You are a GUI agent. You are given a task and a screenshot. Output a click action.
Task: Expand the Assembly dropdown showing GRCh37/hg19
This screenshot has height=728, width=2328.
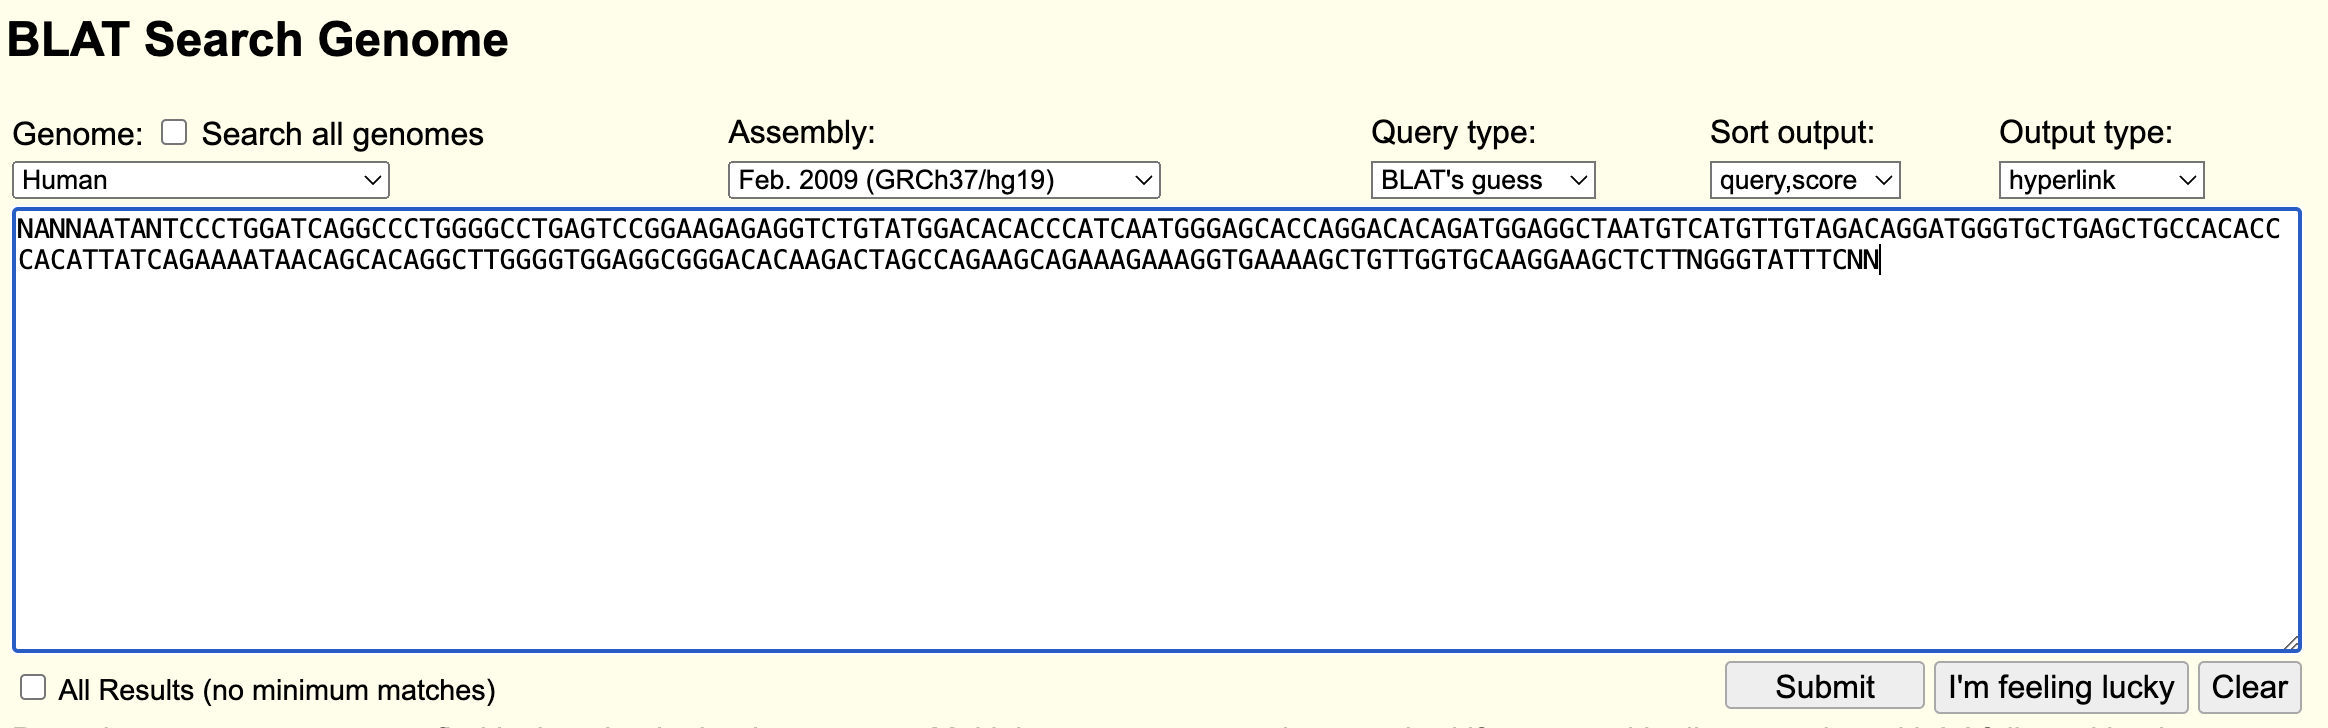pyautogui.click(x=943, y=180)
